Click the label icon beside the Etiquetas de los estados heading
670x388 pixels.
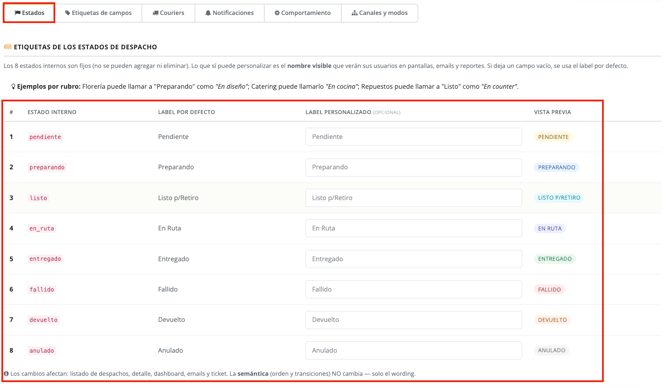8,47
